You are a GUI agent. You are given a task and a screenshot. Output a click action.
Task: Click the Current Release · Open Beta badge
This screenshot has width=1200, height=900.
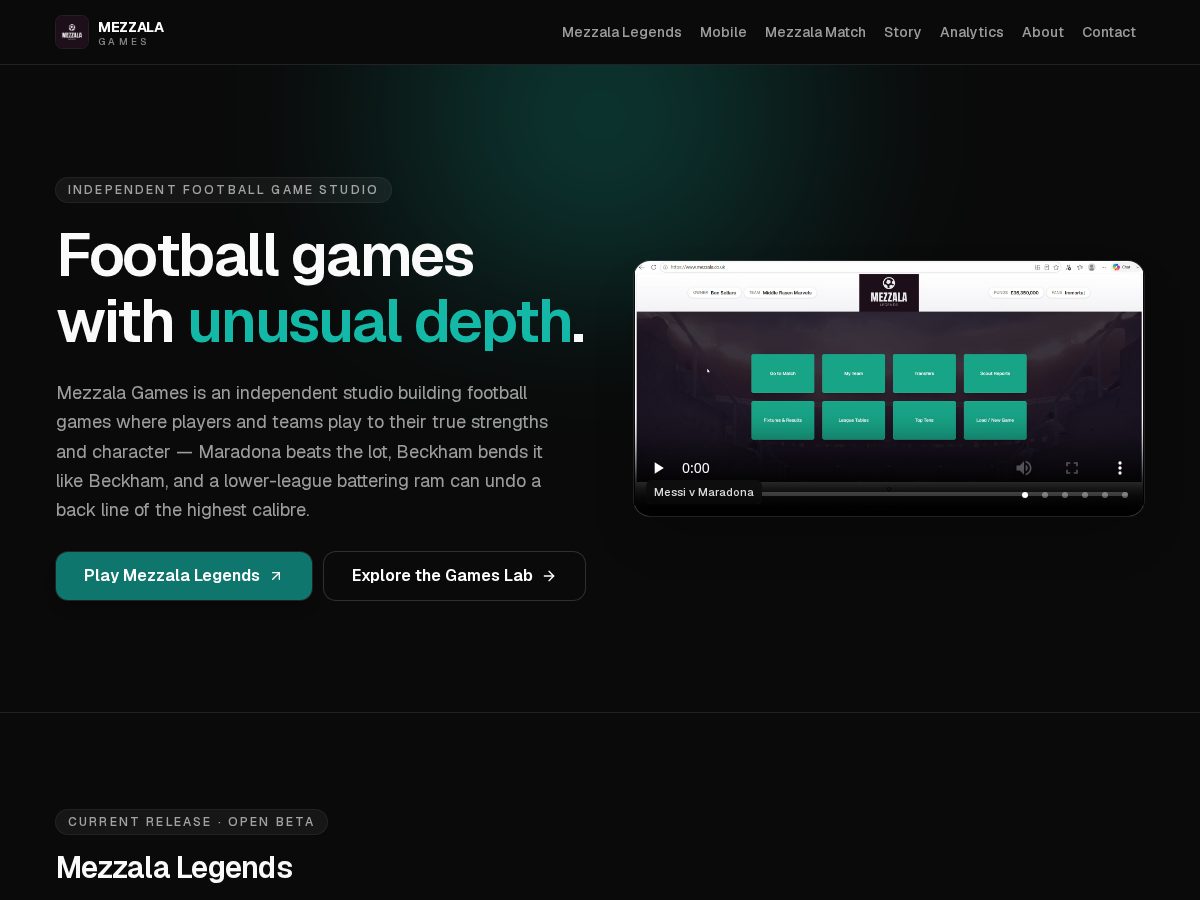click(x=191, y=822)
